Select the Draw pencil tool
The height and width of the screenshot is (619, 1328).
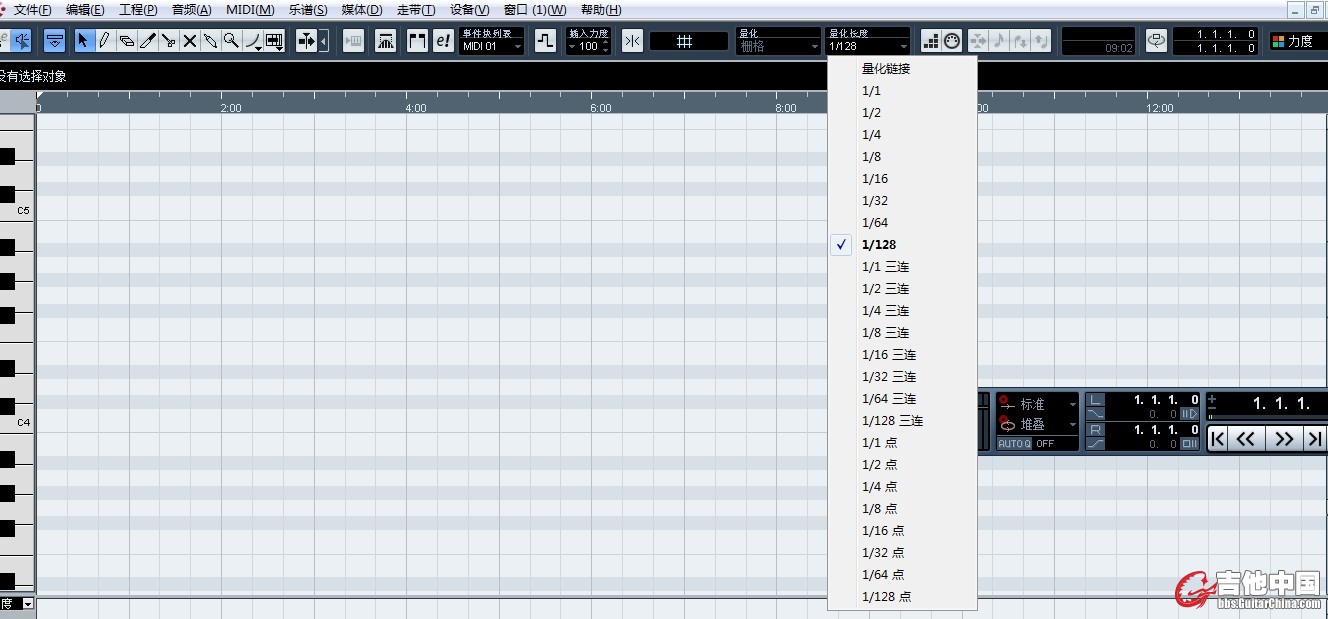point(104,41)
